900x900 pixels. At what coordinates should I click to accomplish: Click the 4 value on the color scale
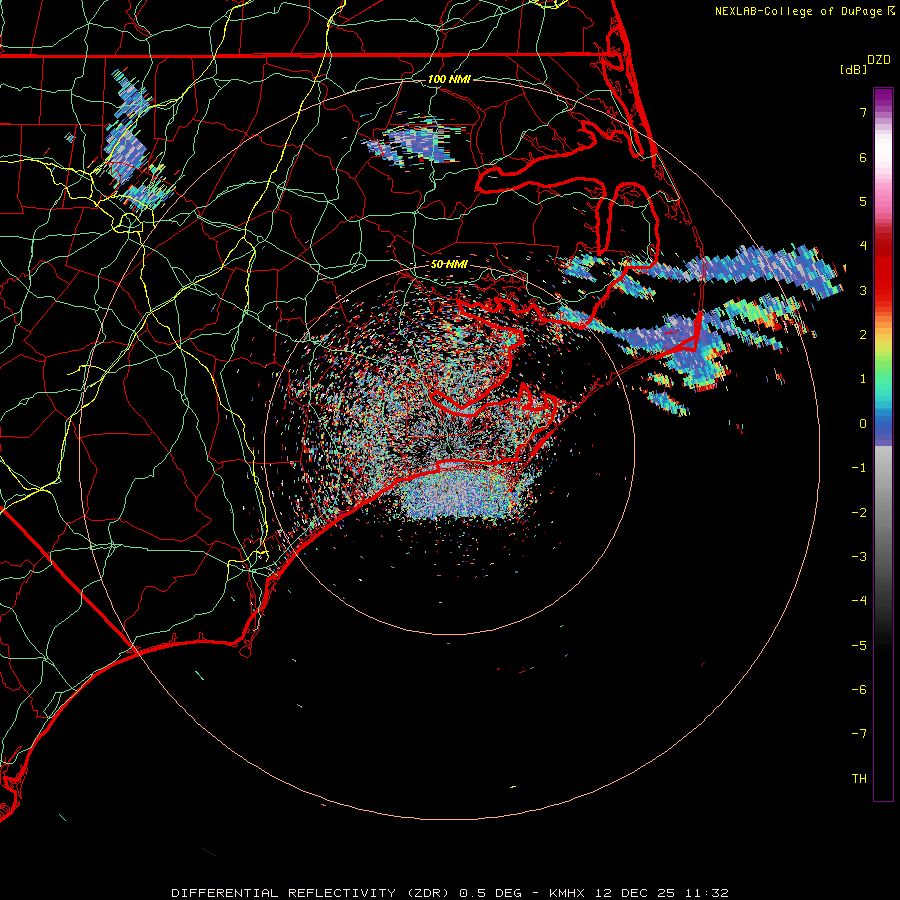click(x=863, y=246)
